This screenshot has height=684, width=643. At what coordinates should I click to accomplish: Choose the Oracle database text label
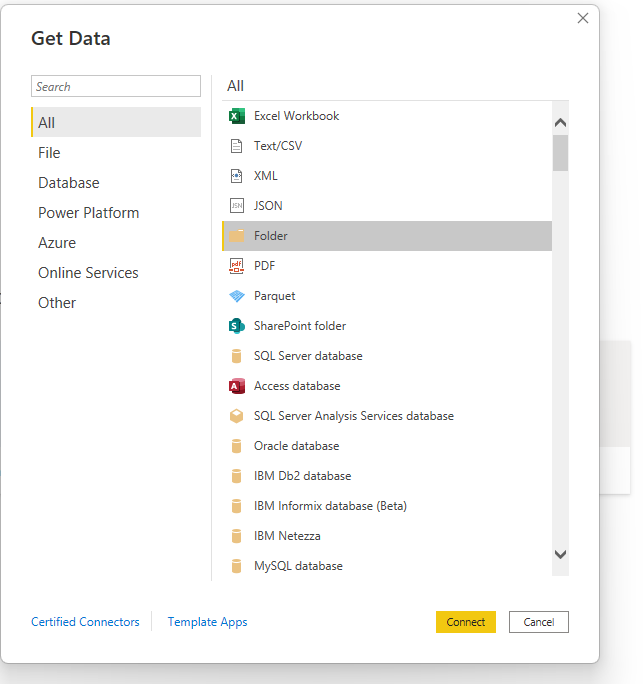tap(297, 446)
